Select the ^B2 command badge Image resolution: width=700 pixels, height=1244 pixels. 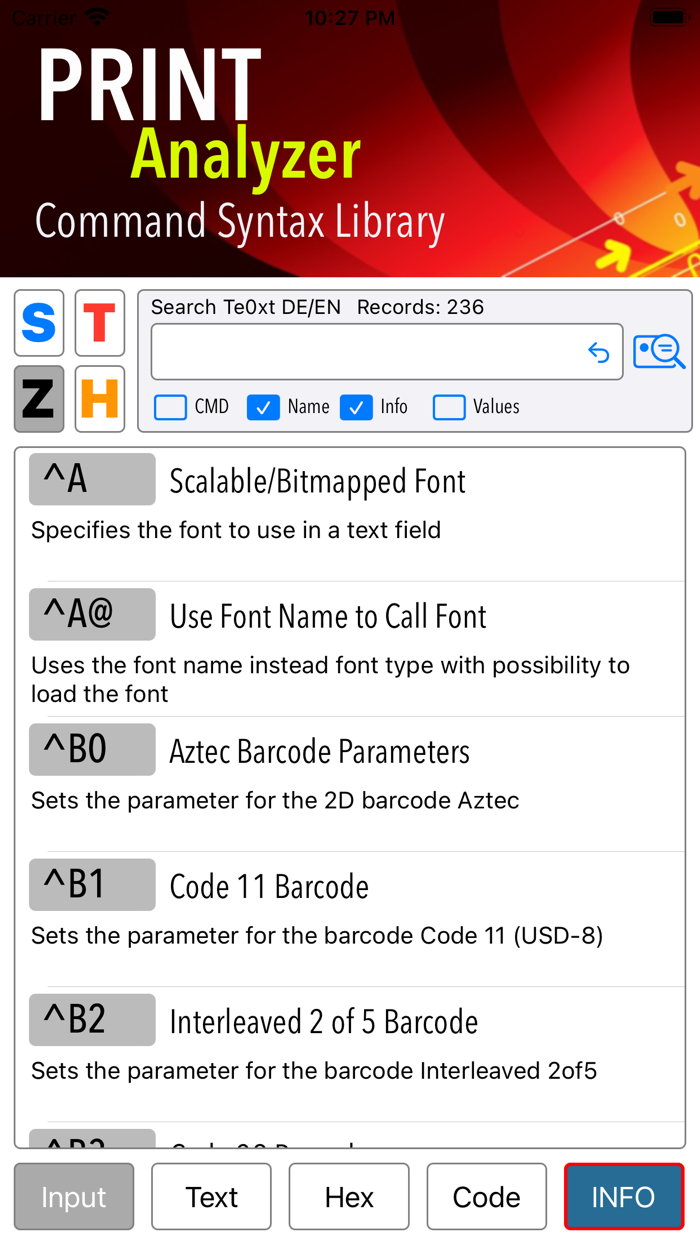[x=92, y=1019]
